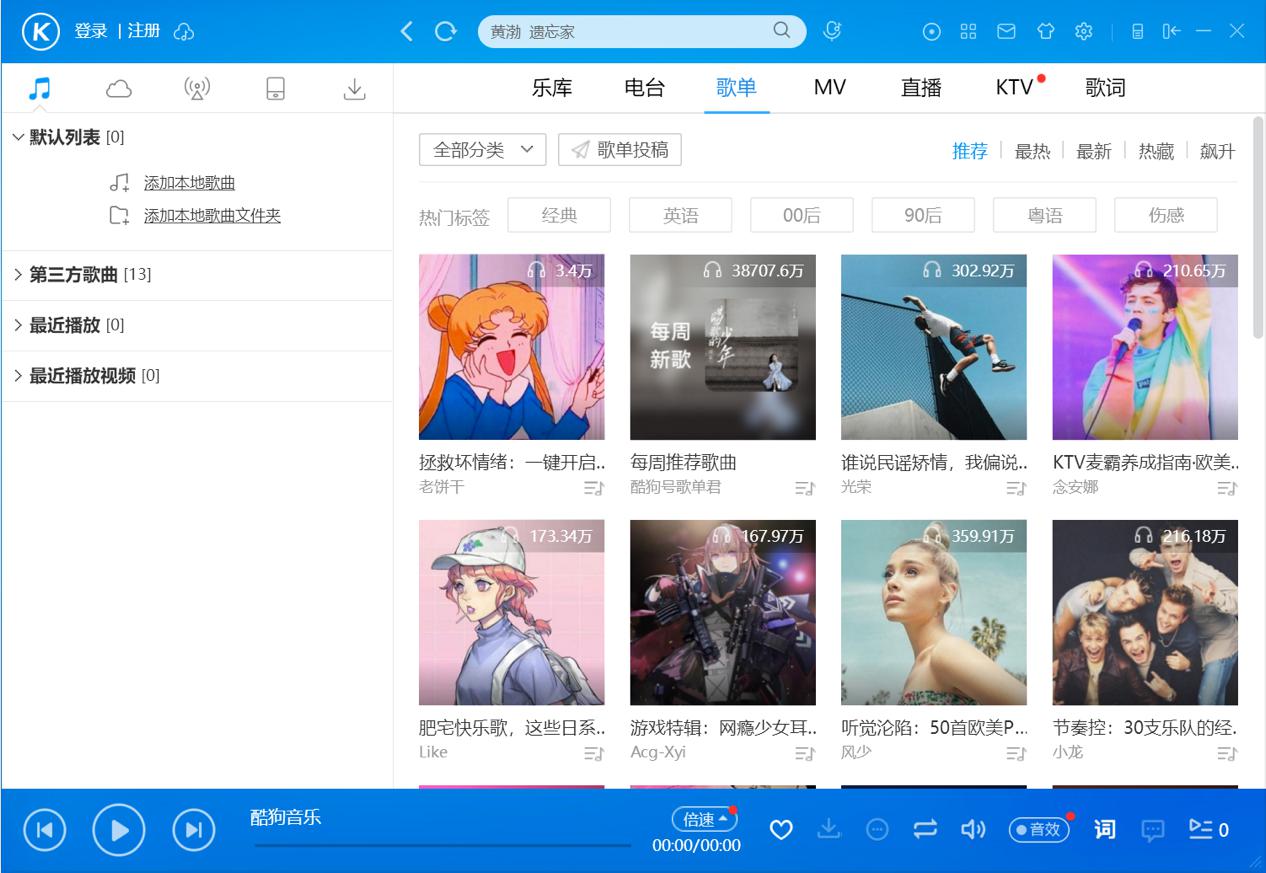The height and width of the screenshot is (873, 1266).
Task: Click the playback progress bar
Action: (442, 845)
